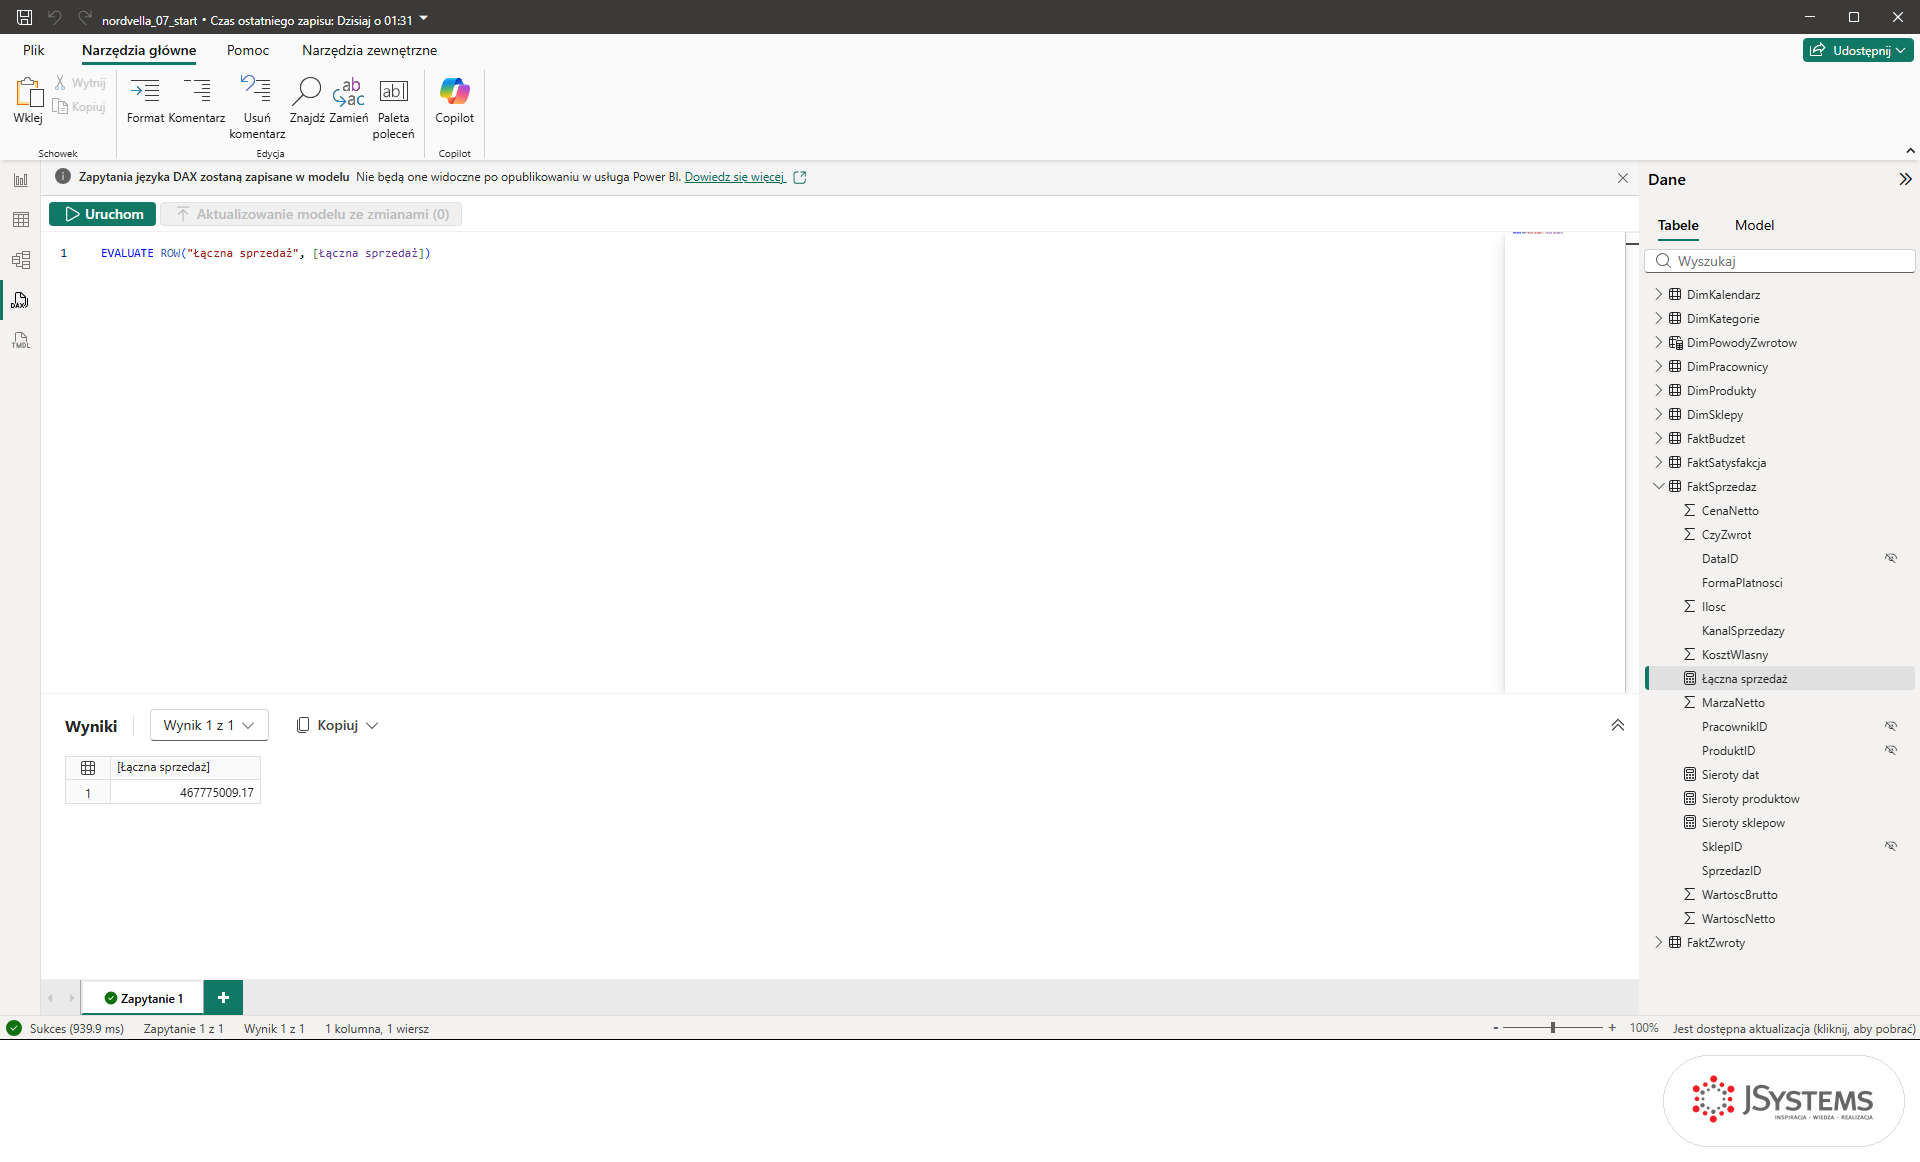This screenshot has height=1162, width=1920.
Task: Dismiss the DAX info banner
Action: 1622,178
